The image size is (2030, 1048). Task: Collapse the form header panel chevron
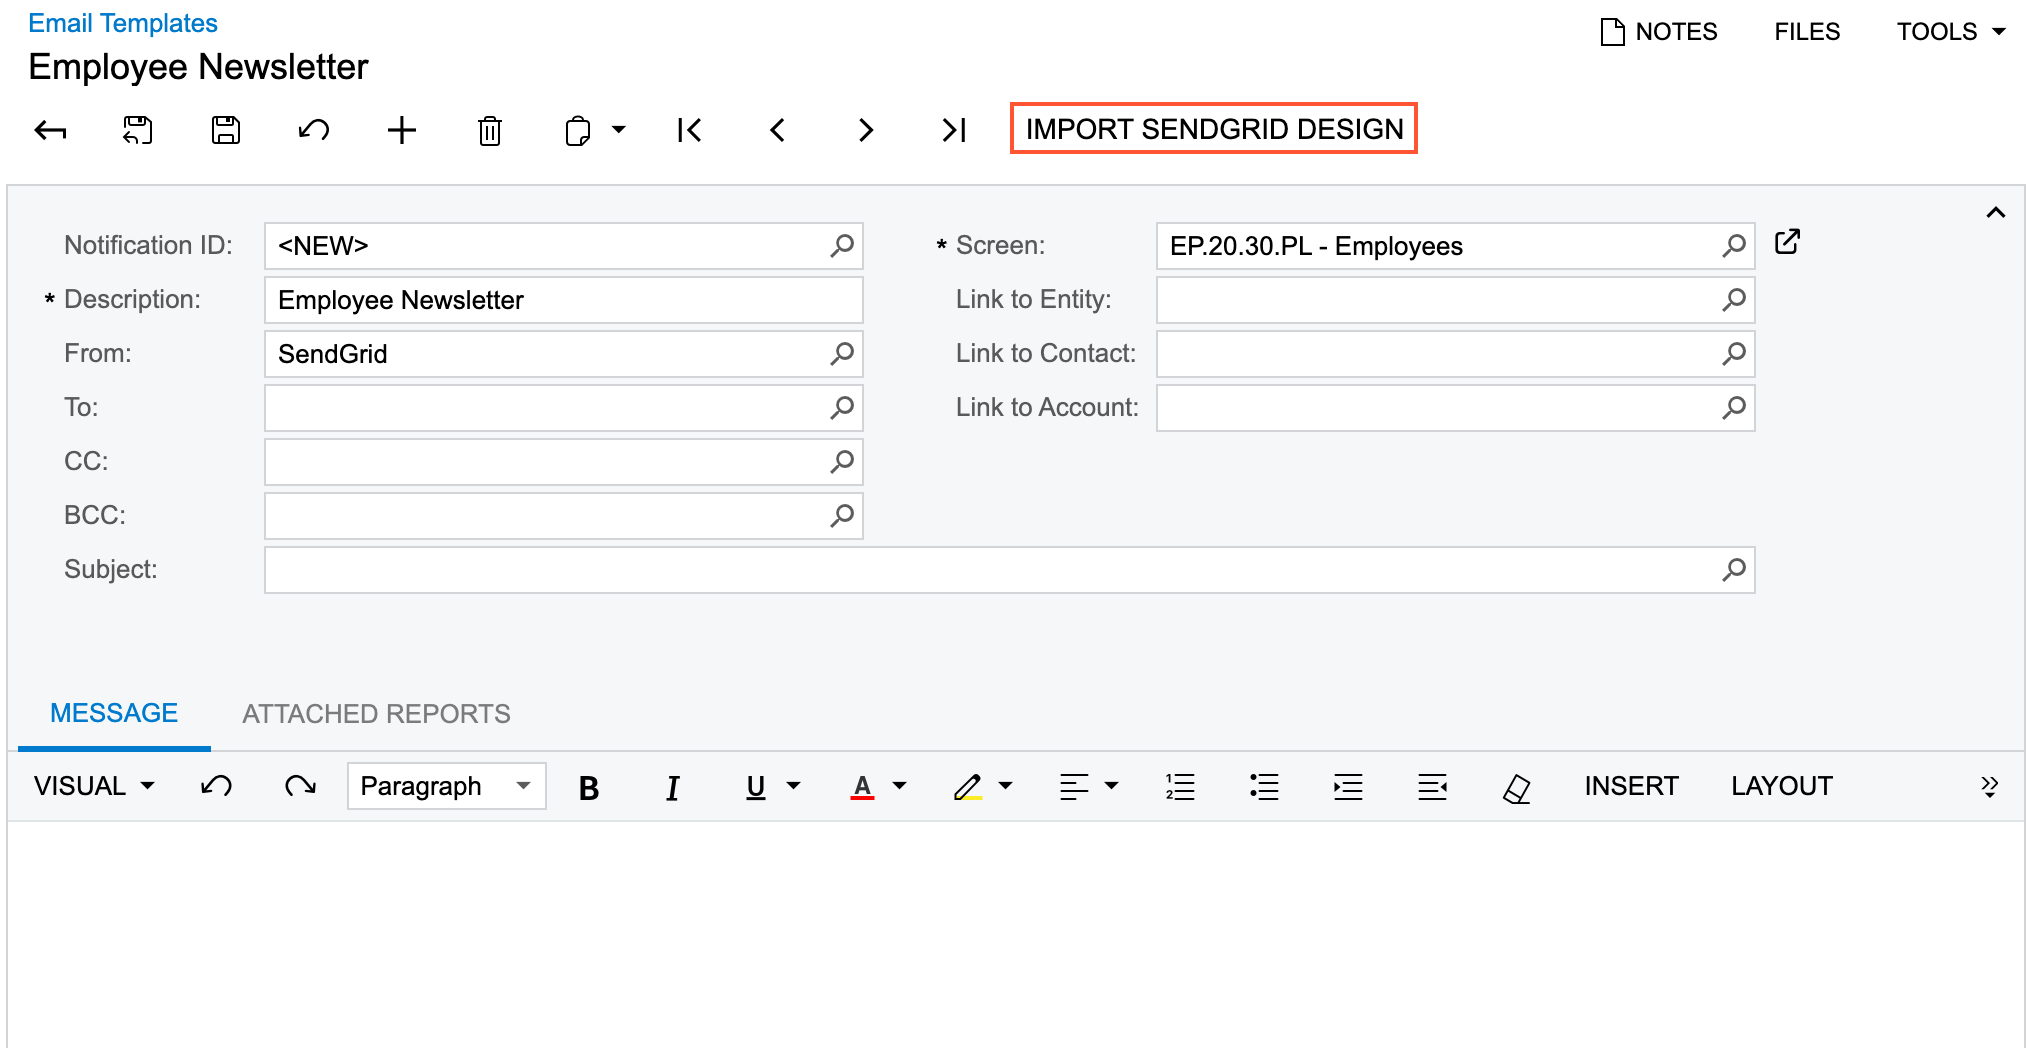click(1997, 212)
